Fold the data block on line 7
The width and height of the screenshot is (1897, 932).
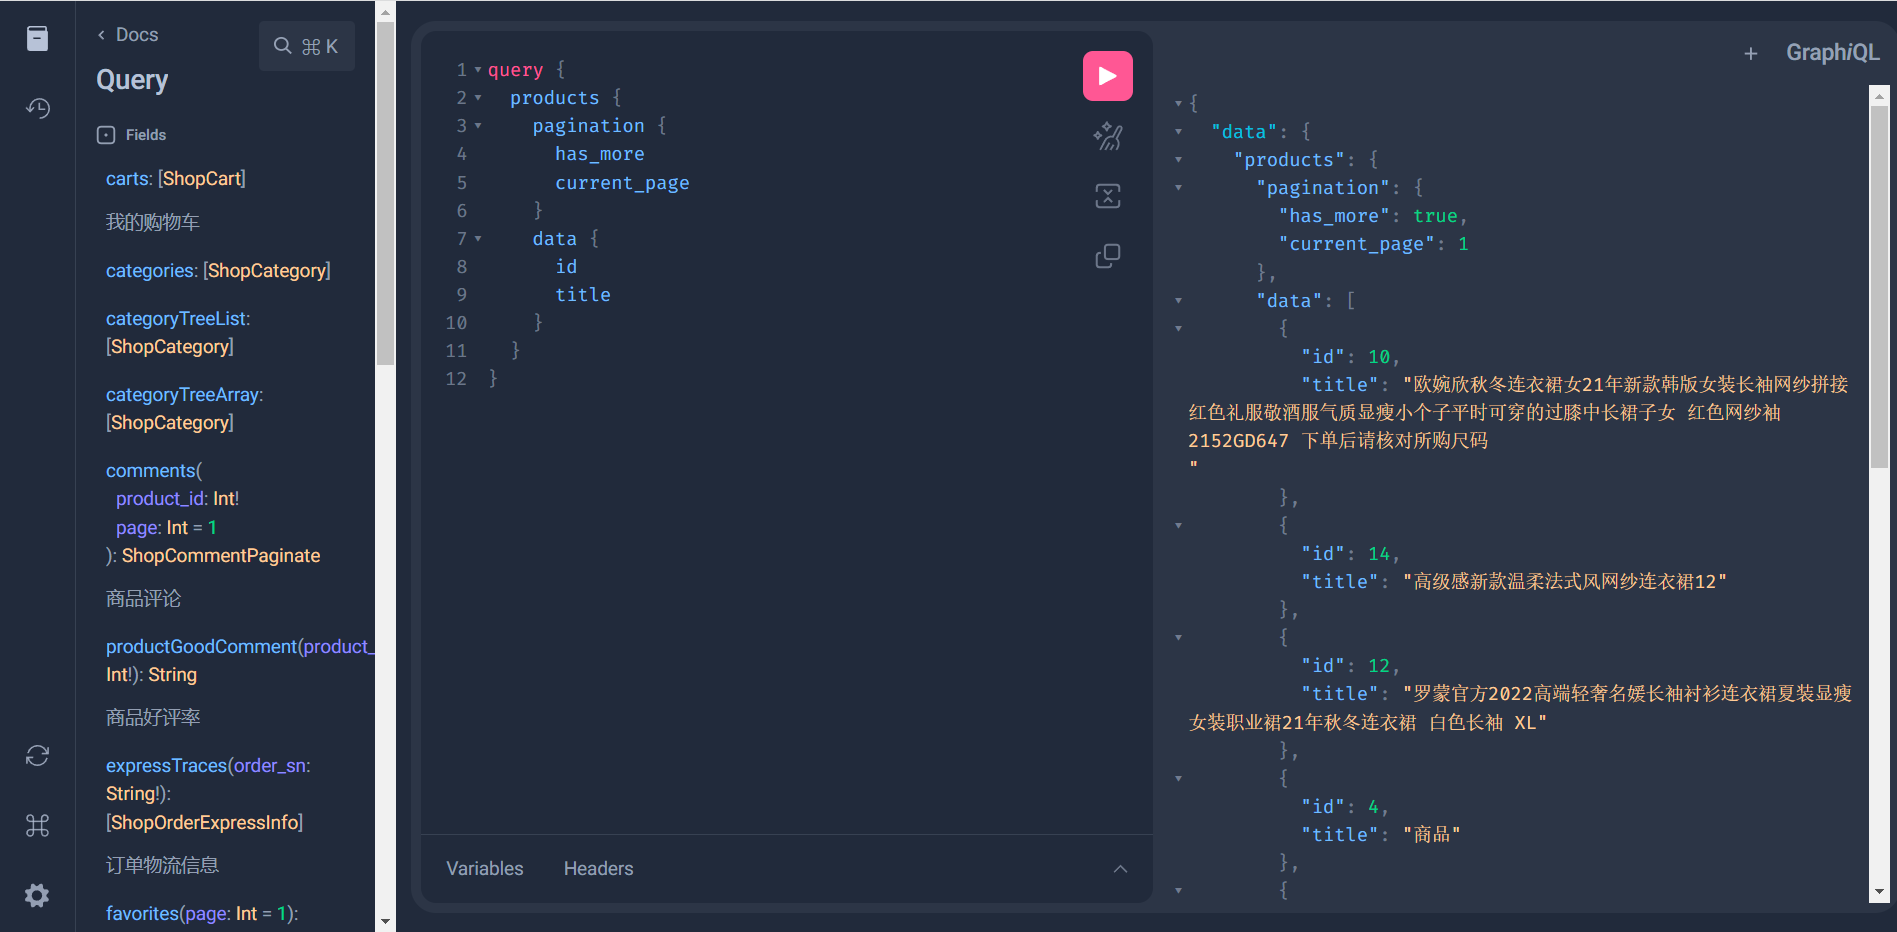coord(478,239)
